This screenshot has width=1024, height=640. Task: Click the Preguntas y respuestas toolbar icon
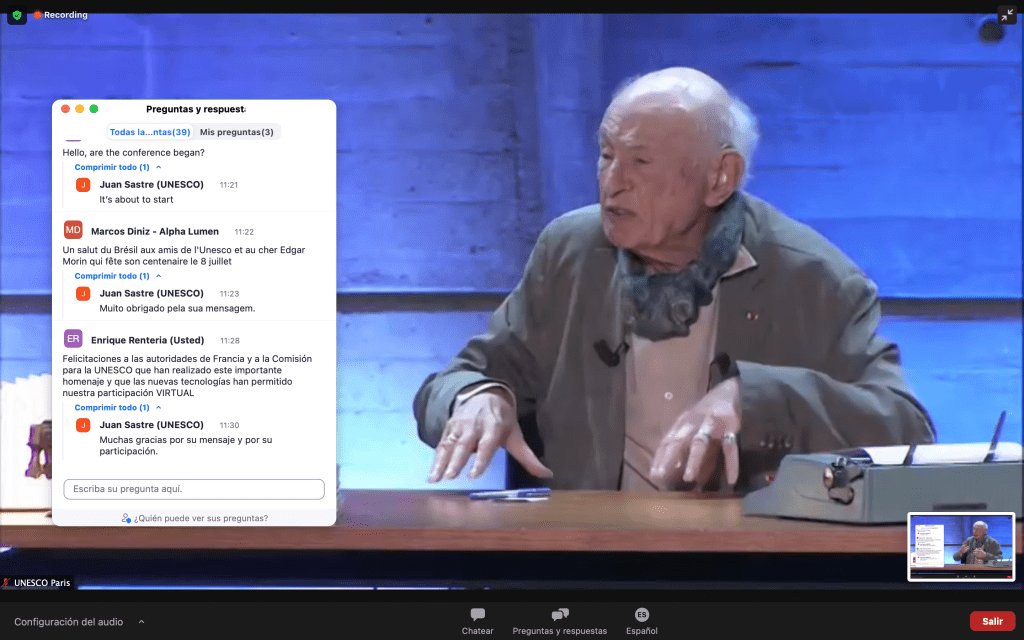click(x=559, y=615)
